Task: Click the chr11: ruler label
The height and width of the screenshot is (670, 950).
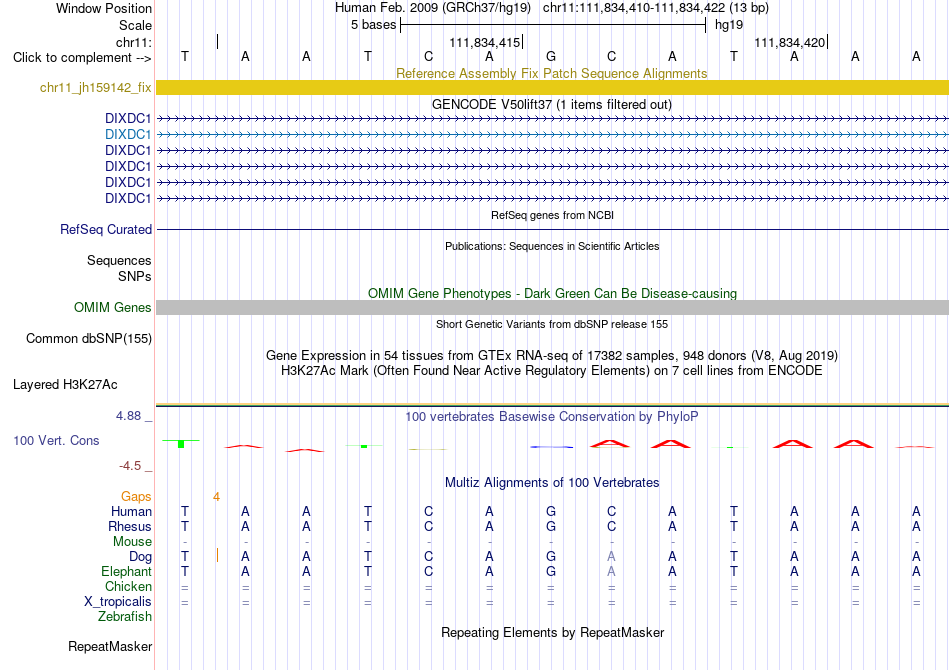Action: pos(133,42)
